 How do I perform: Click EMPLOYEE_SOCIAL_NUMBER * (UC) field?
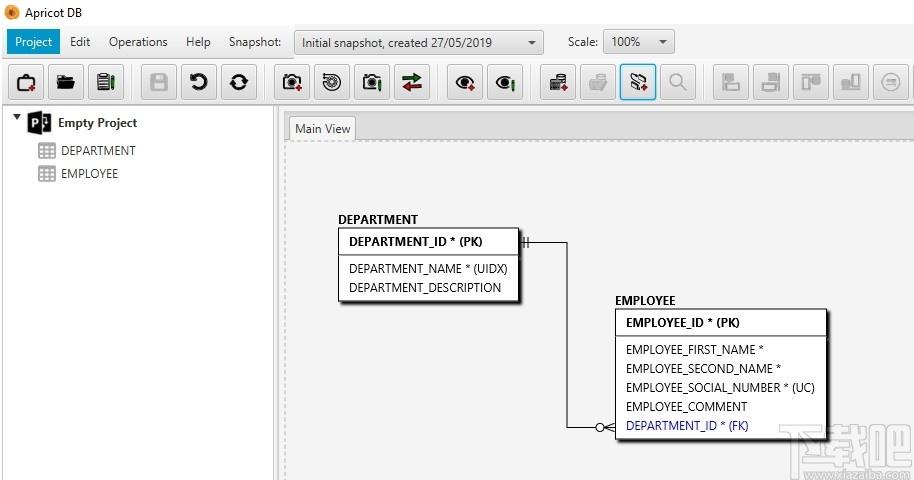coord(721,388)
